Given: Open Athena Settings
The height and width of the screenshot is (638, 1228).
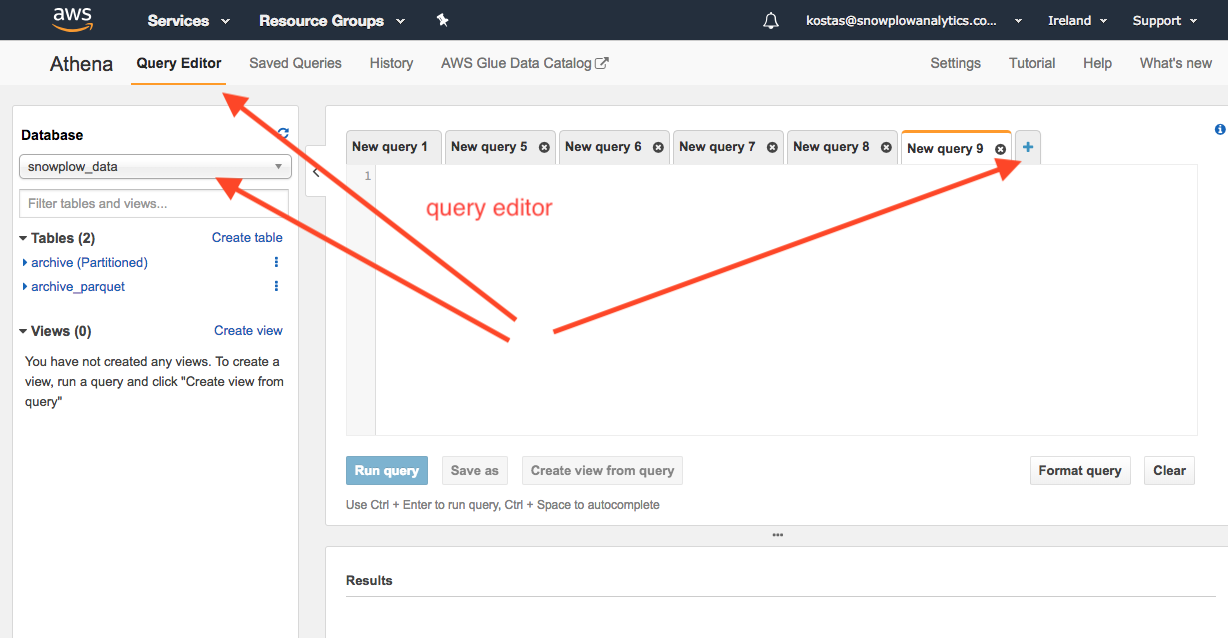Looking at the screenshot, I should (x=955, y=63).
